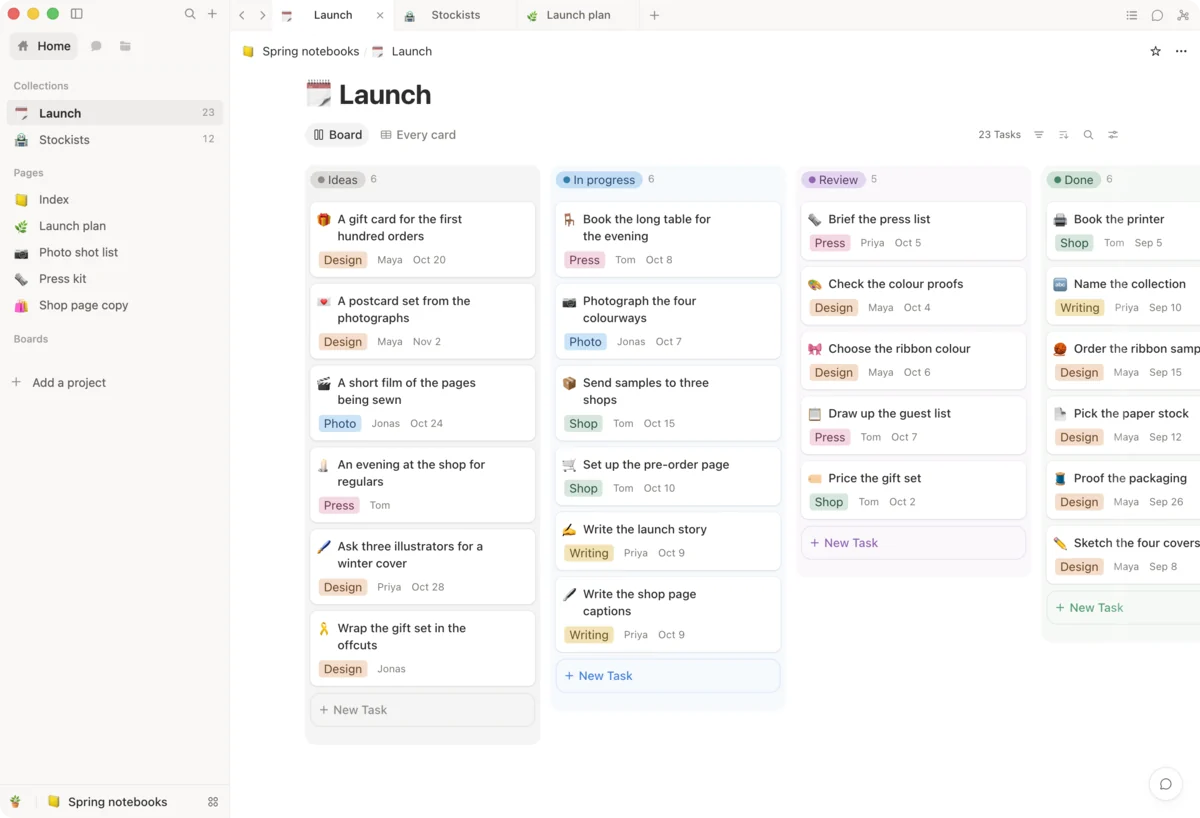The height and width of the screenshot is (818, 1200).
Task: Click the gift emoji icon on the gift card task
Action: 324,220
